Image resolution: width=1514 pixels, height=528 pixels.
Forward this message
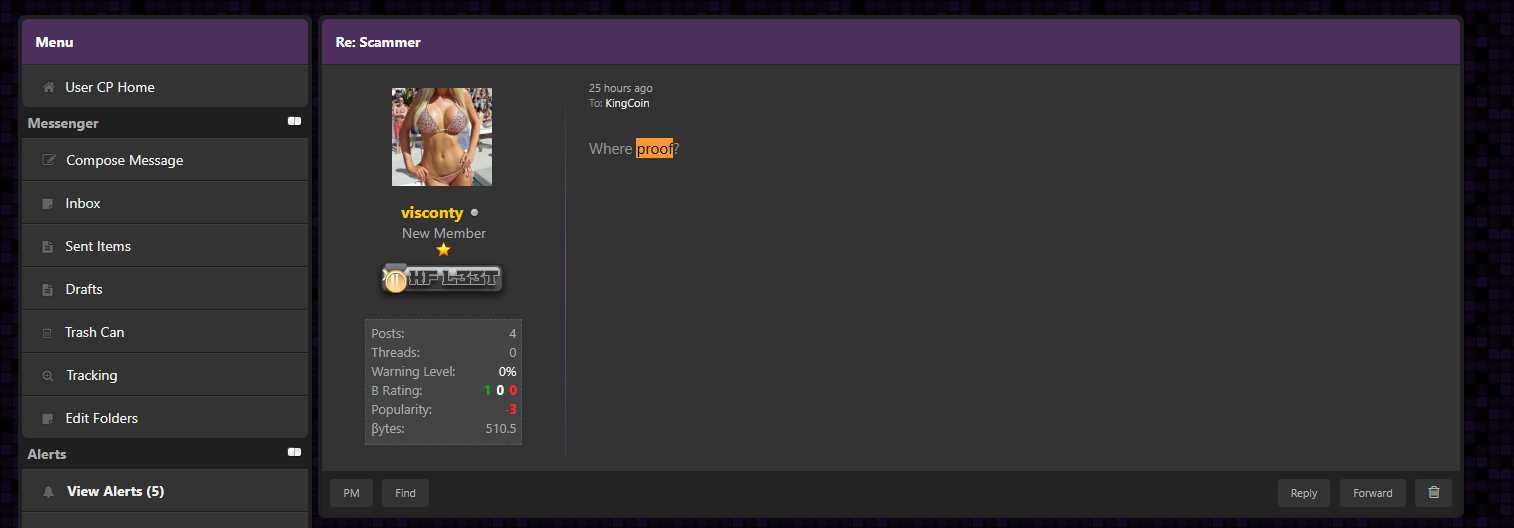[x=1373, y=493]
